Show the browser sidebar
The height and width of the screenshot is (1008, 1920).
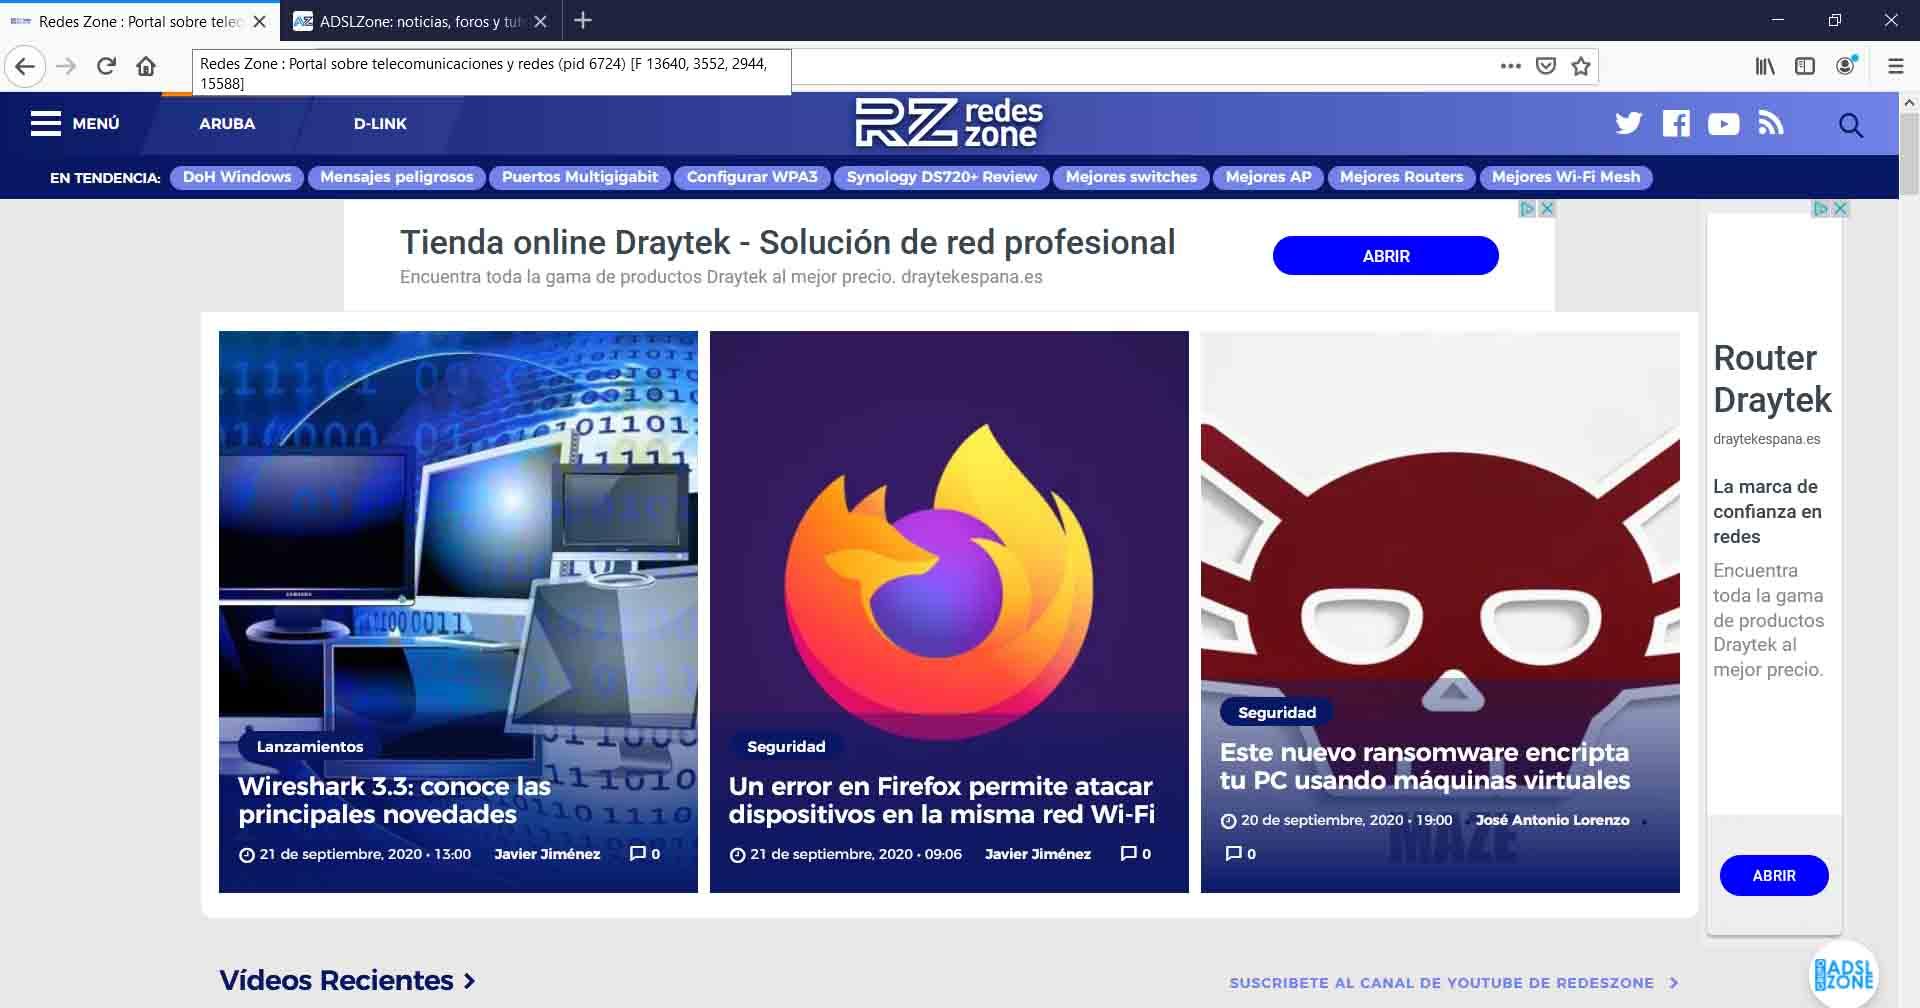point(1805,66)
